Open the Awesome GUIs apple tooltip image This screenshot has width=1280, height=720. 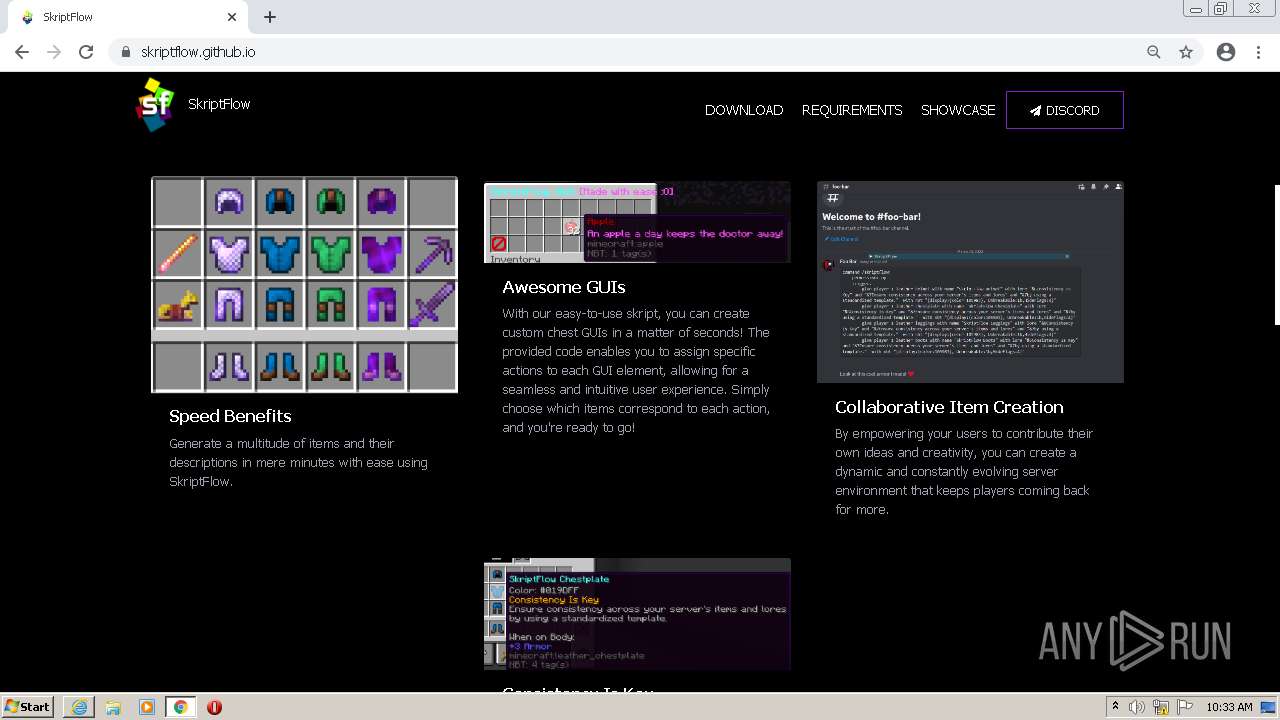(637, 222)
